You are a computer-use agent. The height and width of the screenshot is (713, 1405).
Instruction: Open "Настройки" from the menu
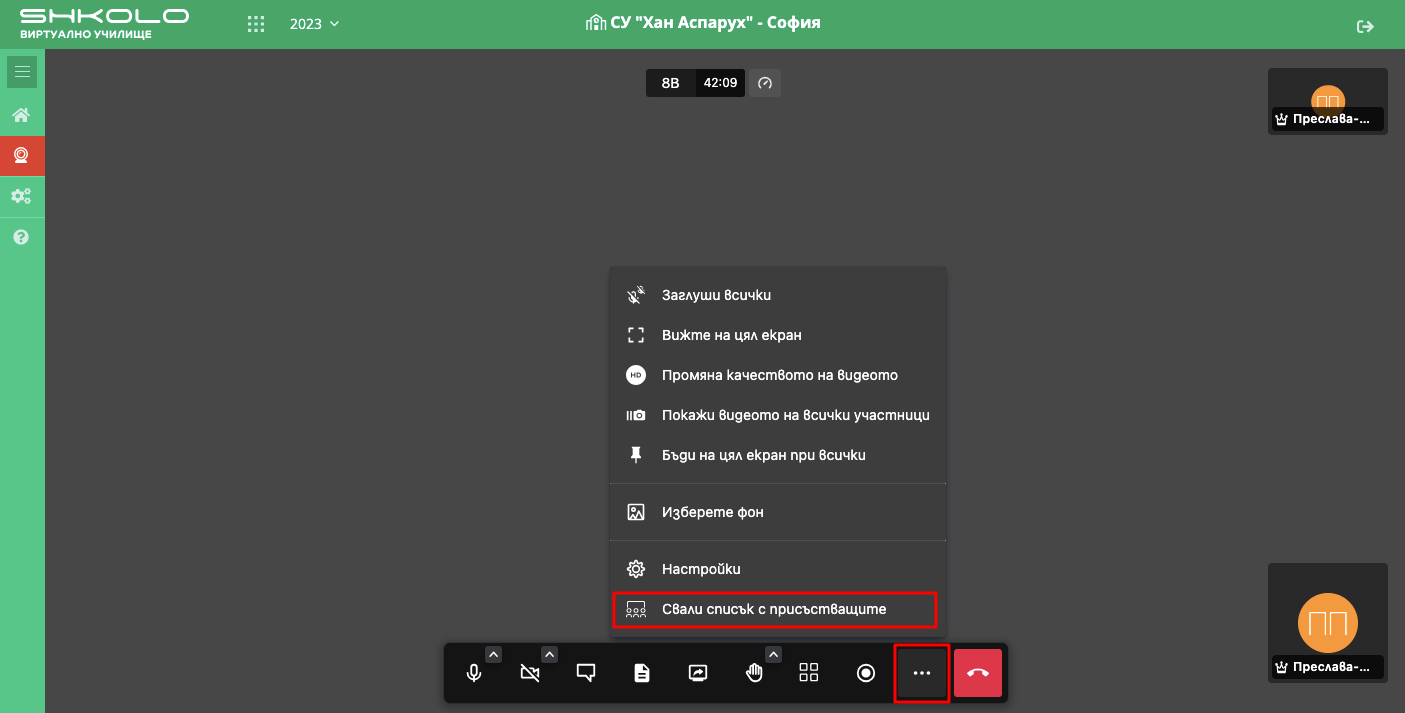778,569
